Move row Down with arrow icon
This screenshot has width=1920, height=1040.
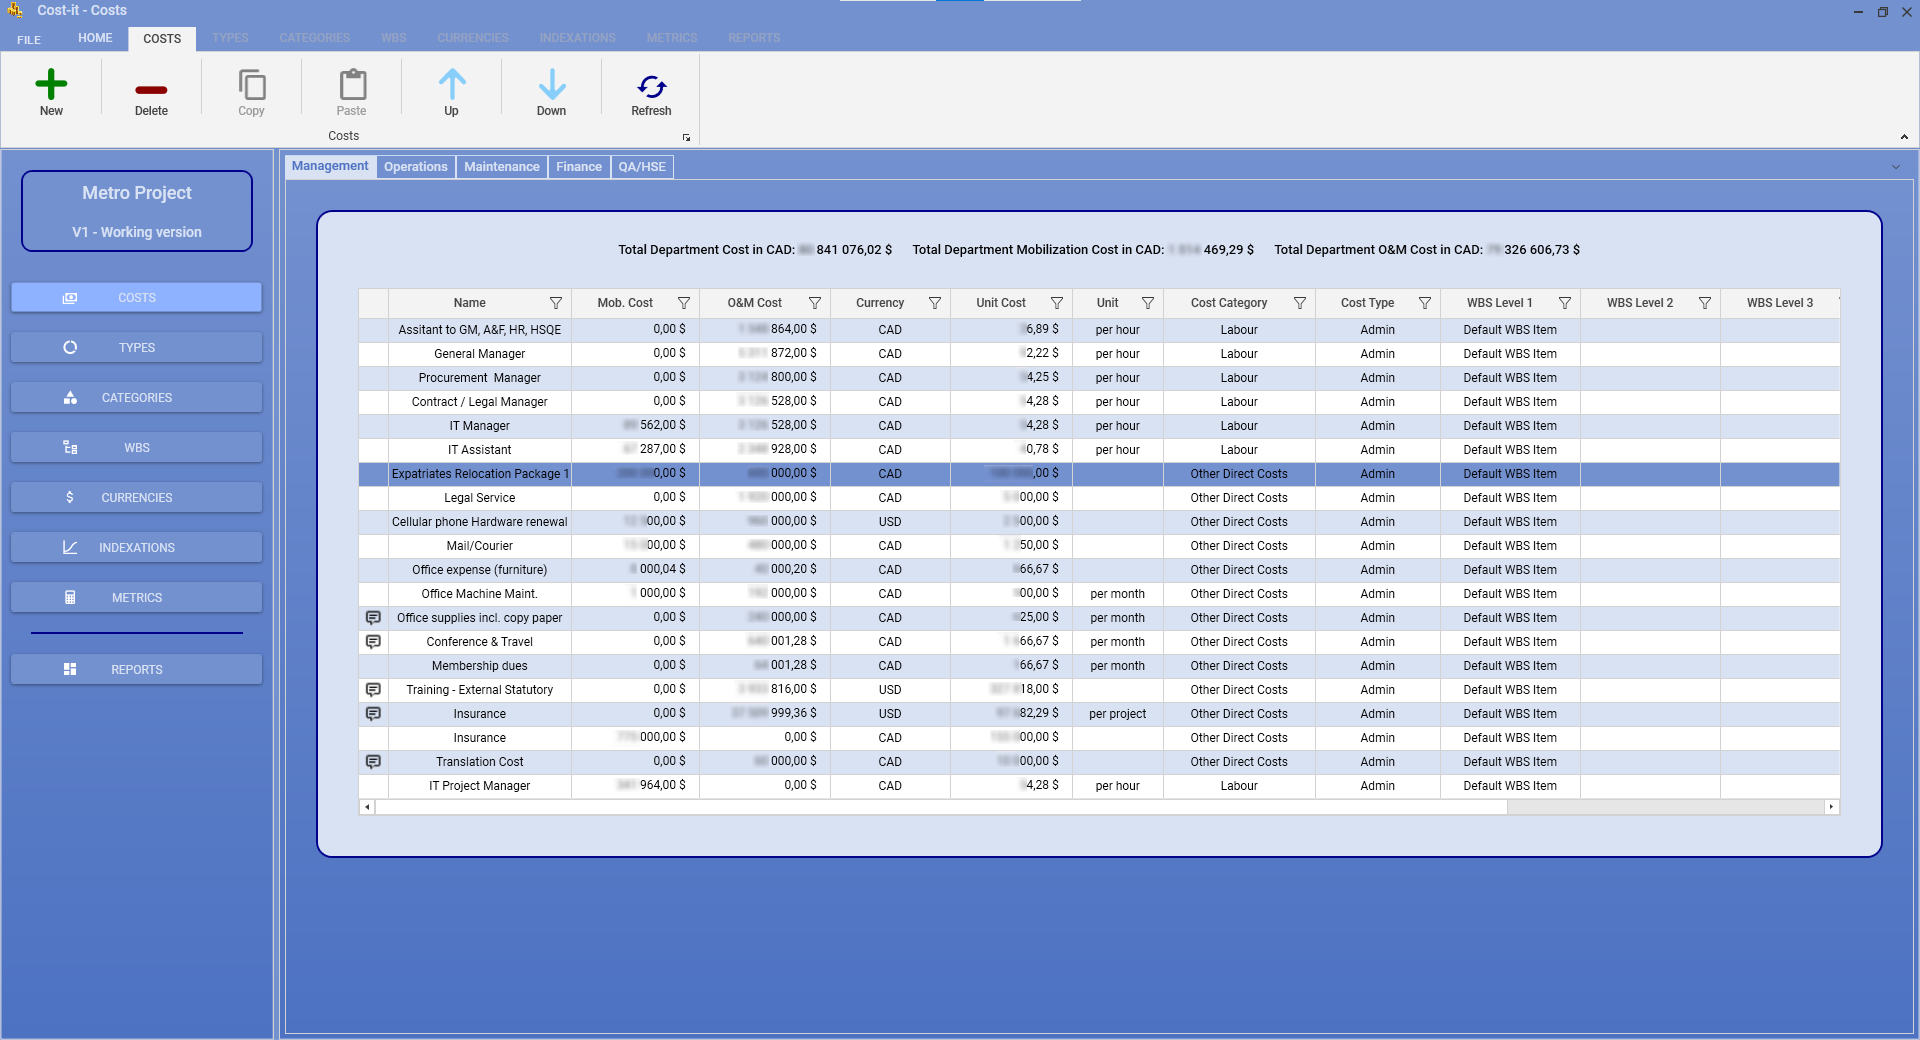pos(552,85)
